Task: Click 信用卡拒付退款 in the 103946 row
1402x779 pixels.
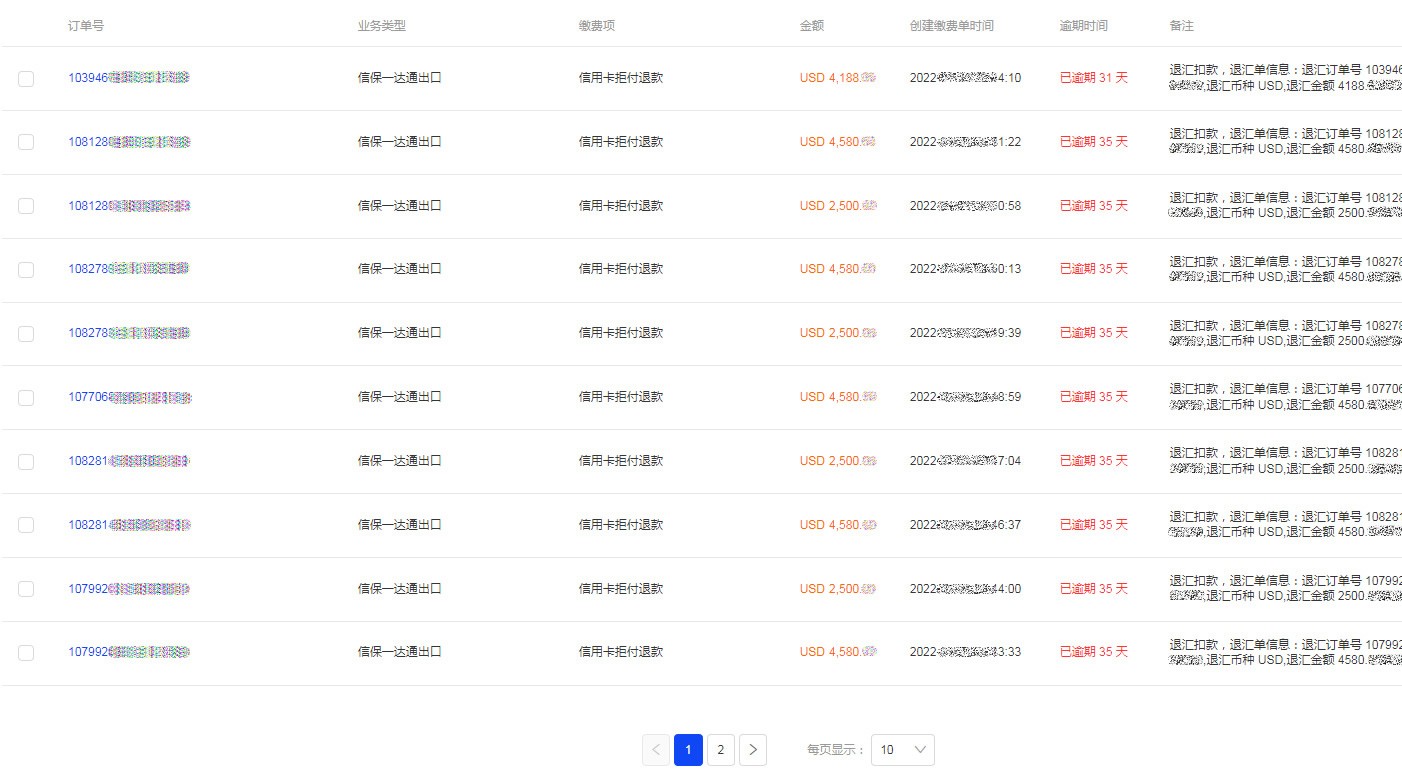Action: 621,78
